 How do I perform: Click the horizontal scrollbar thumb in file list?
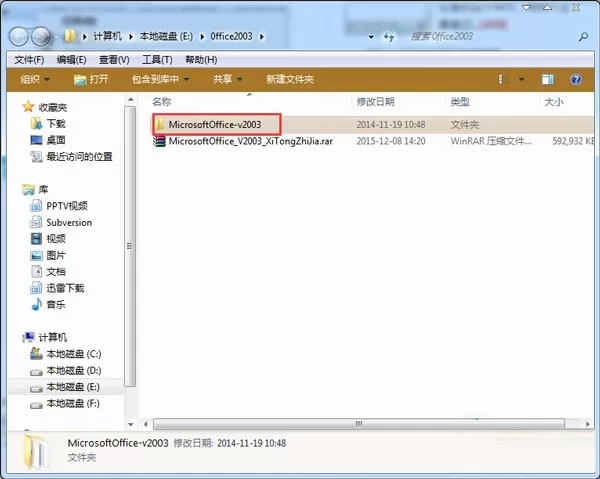pos(359,424)
